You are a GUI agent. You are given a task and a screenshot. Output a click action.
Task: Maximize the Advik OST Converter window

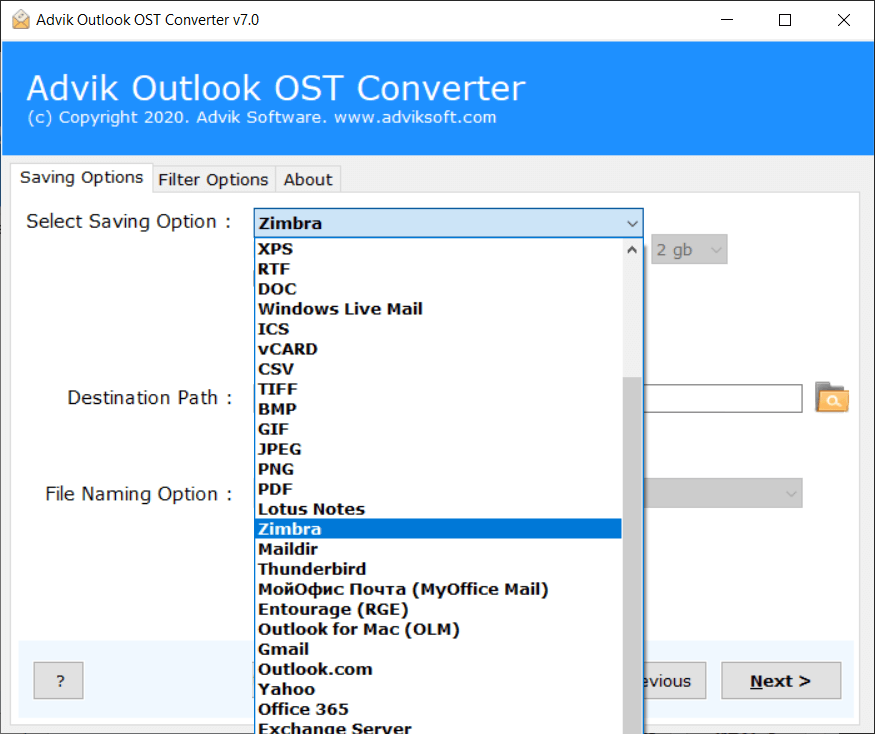click(785, 20)
